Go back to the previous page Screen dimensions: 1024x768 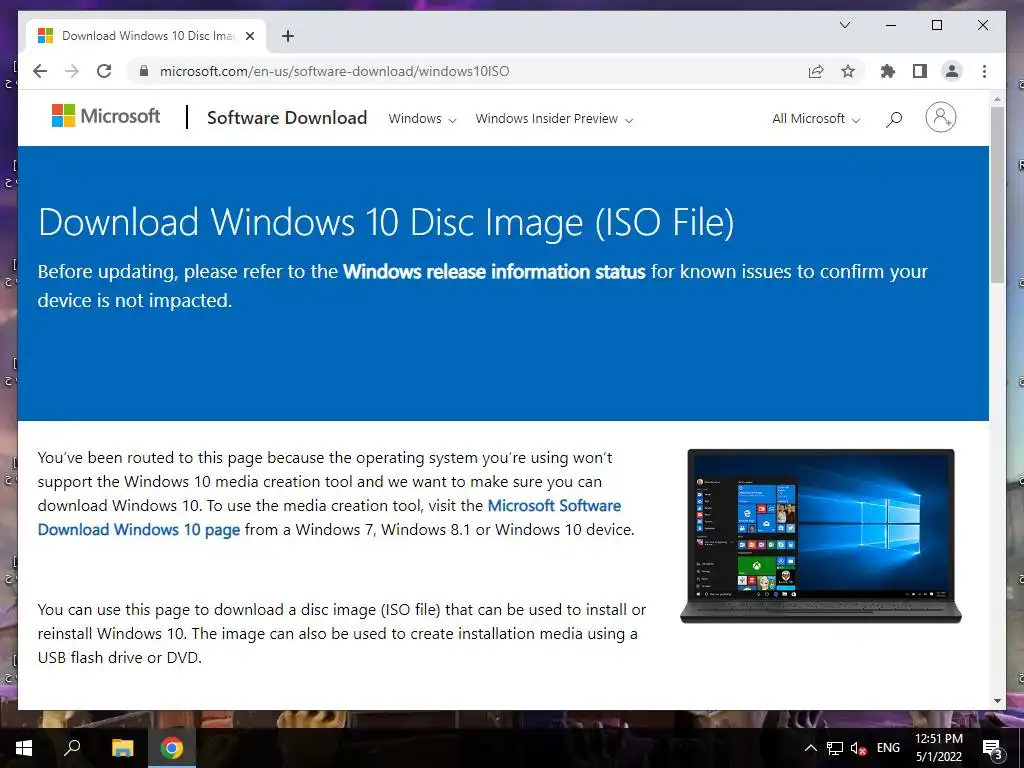point(40,71)
